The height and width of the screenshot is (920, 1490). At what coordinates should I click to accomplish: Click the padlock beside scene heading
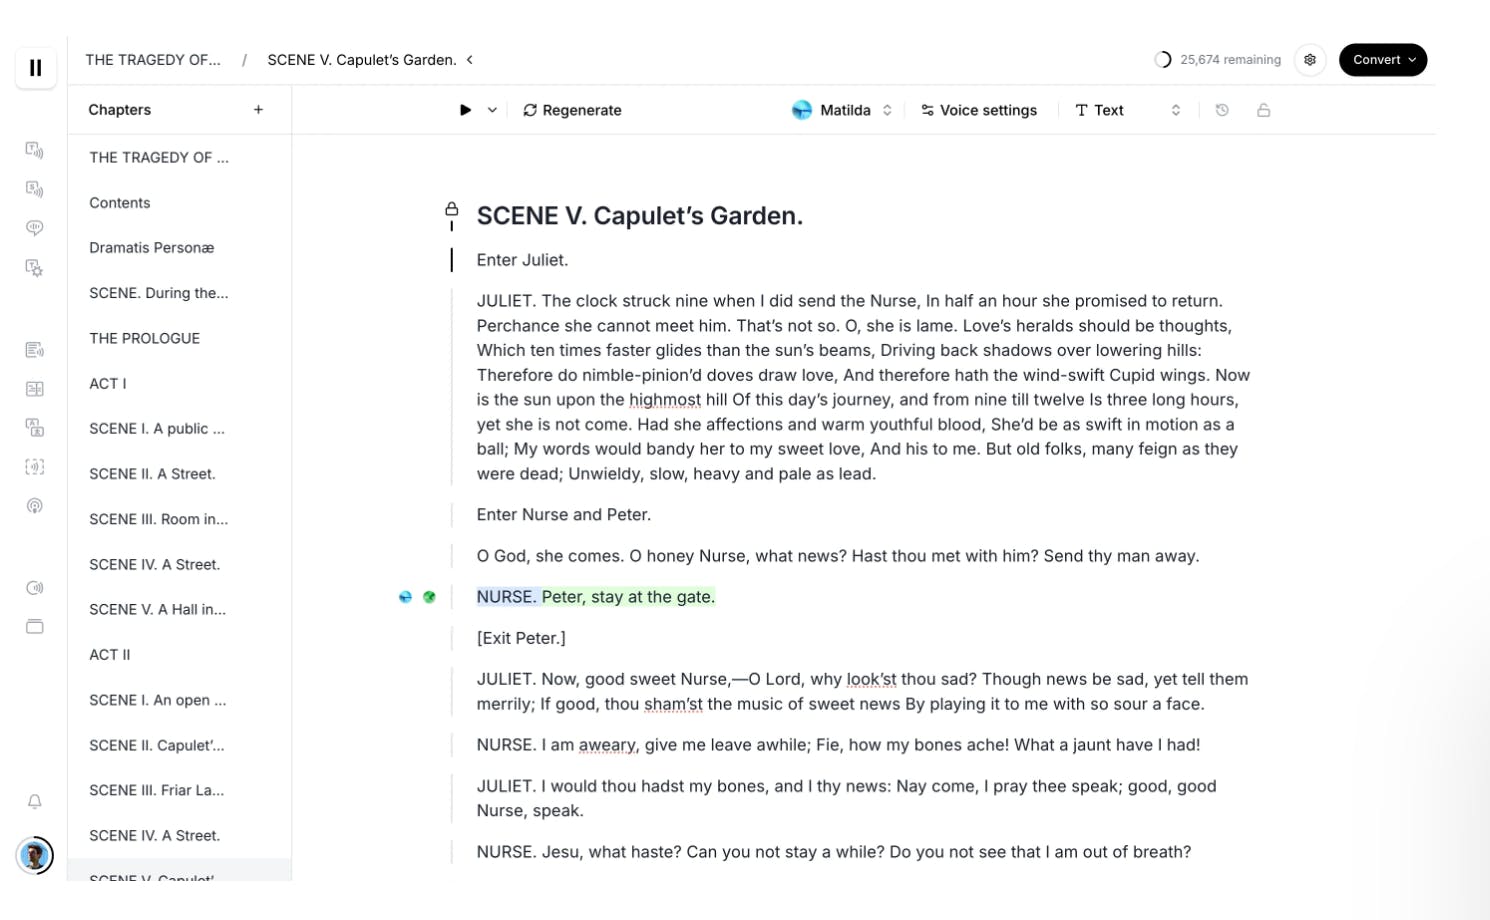pyautogui.click(x=452, y=209)
